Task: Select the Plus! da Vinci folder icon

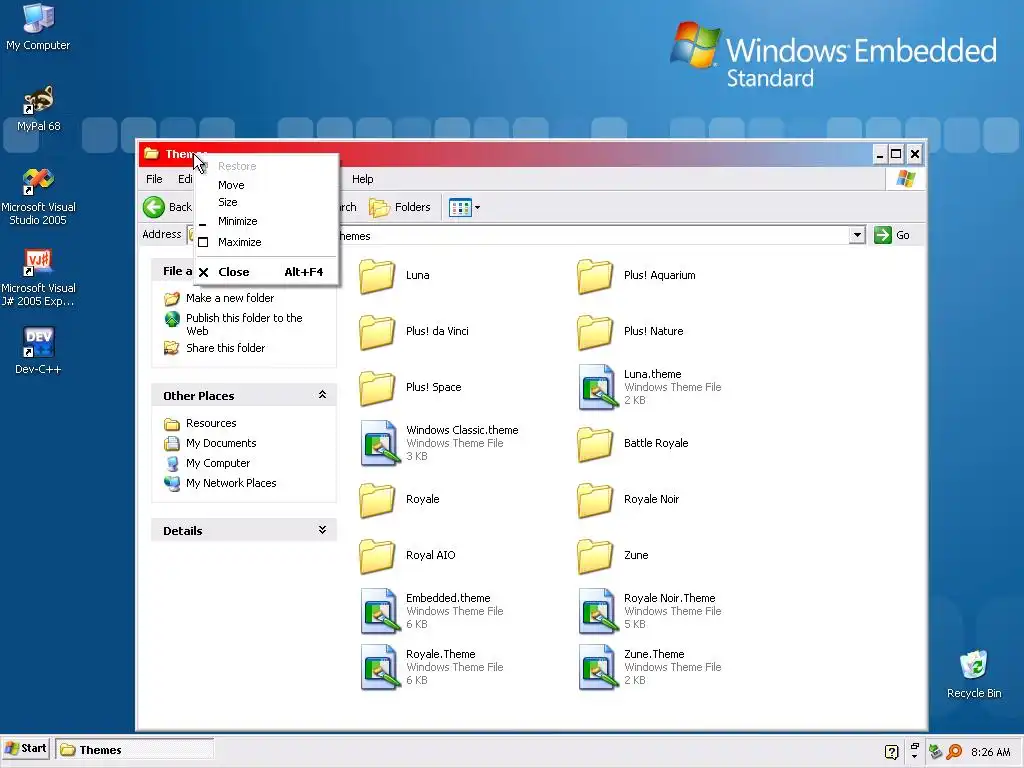Action: pyautogui.click(x=377, y=332)
